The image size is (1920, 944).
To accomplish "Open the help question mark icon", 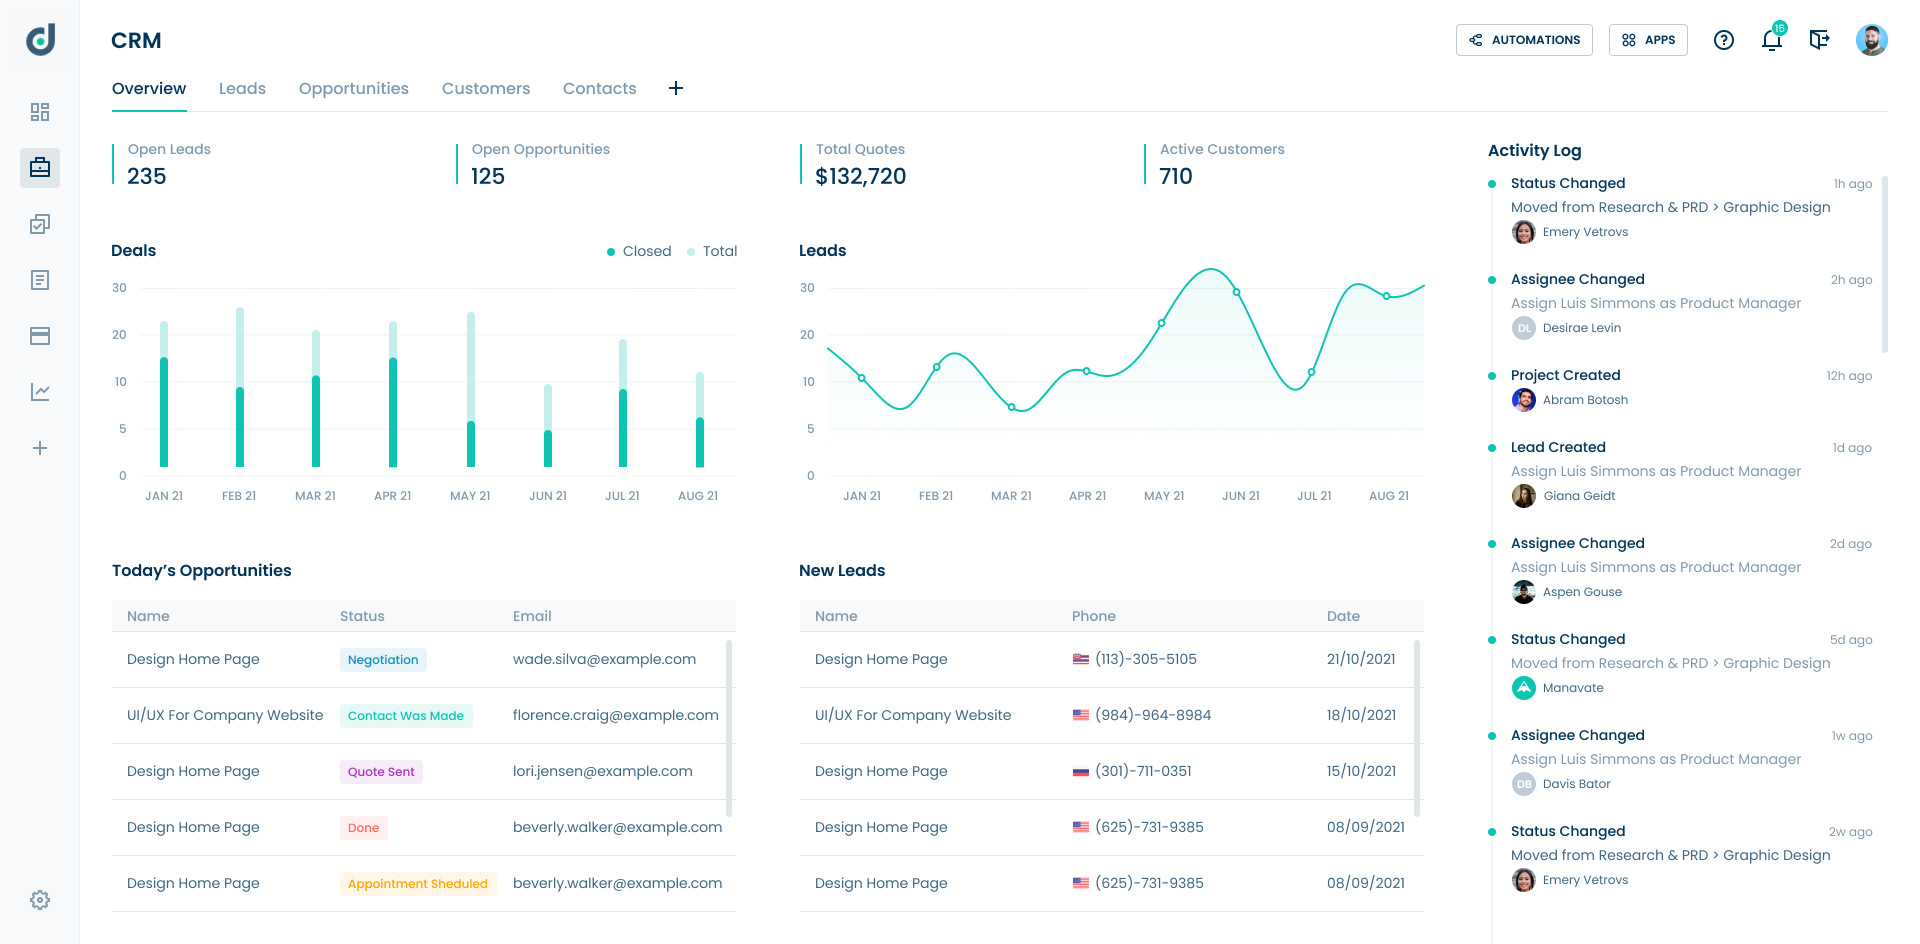I will [x=1724, y=40].
